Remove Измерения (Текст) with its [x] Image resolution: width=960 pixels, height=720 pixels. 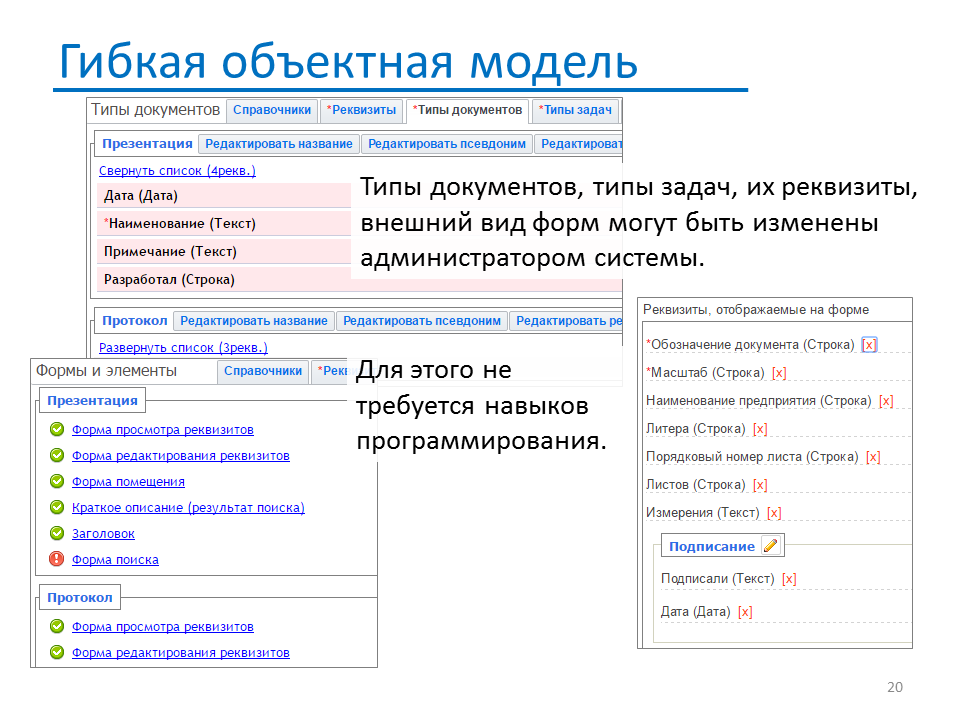click(774, 513)
